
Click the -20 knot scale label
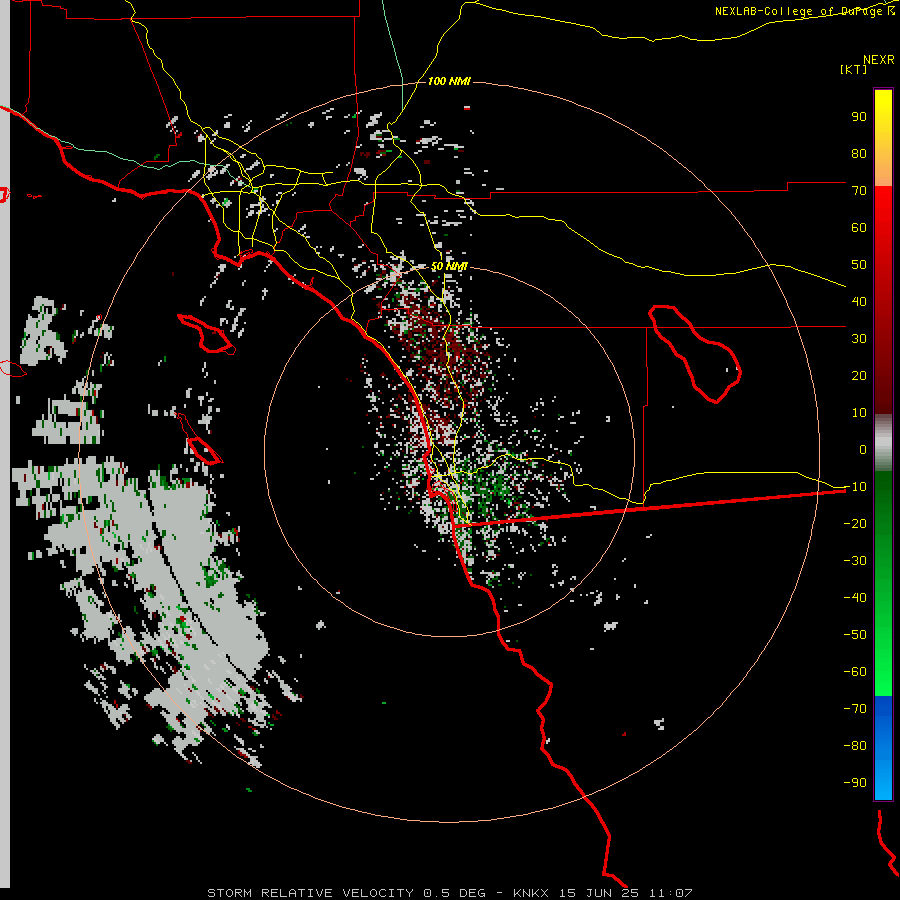[x=855, y=523]
